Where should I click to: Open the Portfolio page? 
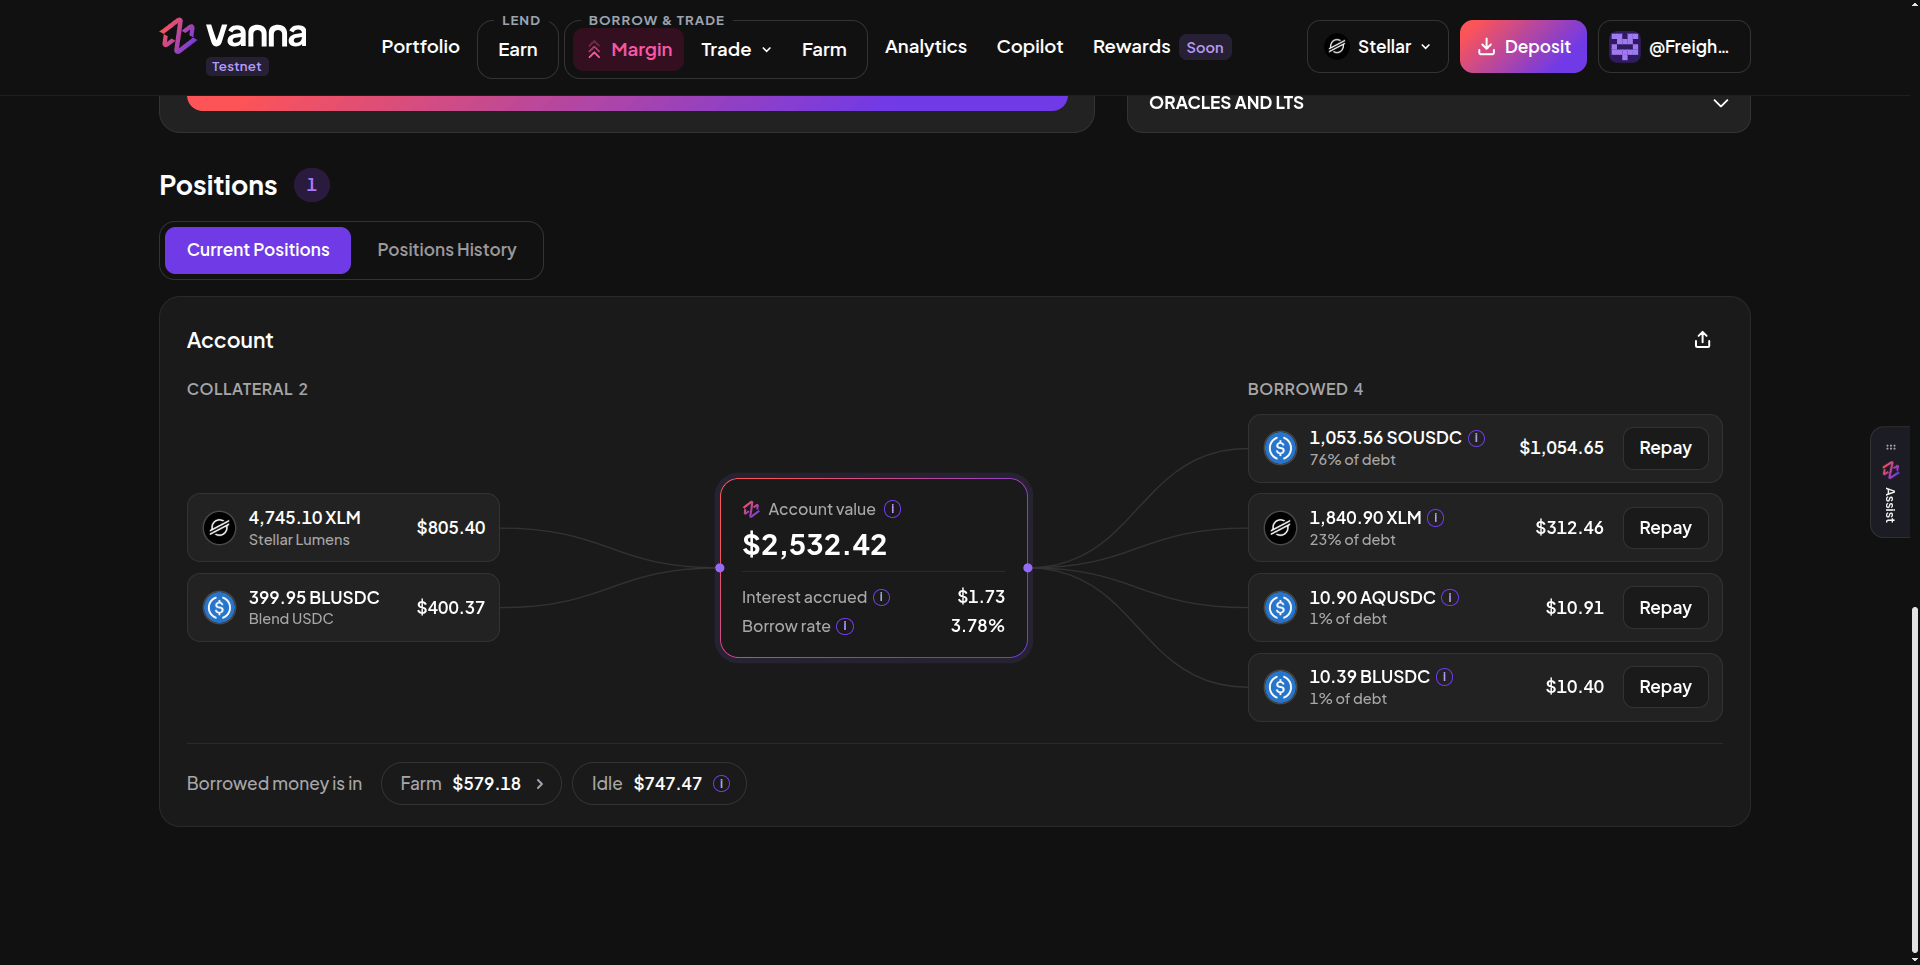pos(420,47)
